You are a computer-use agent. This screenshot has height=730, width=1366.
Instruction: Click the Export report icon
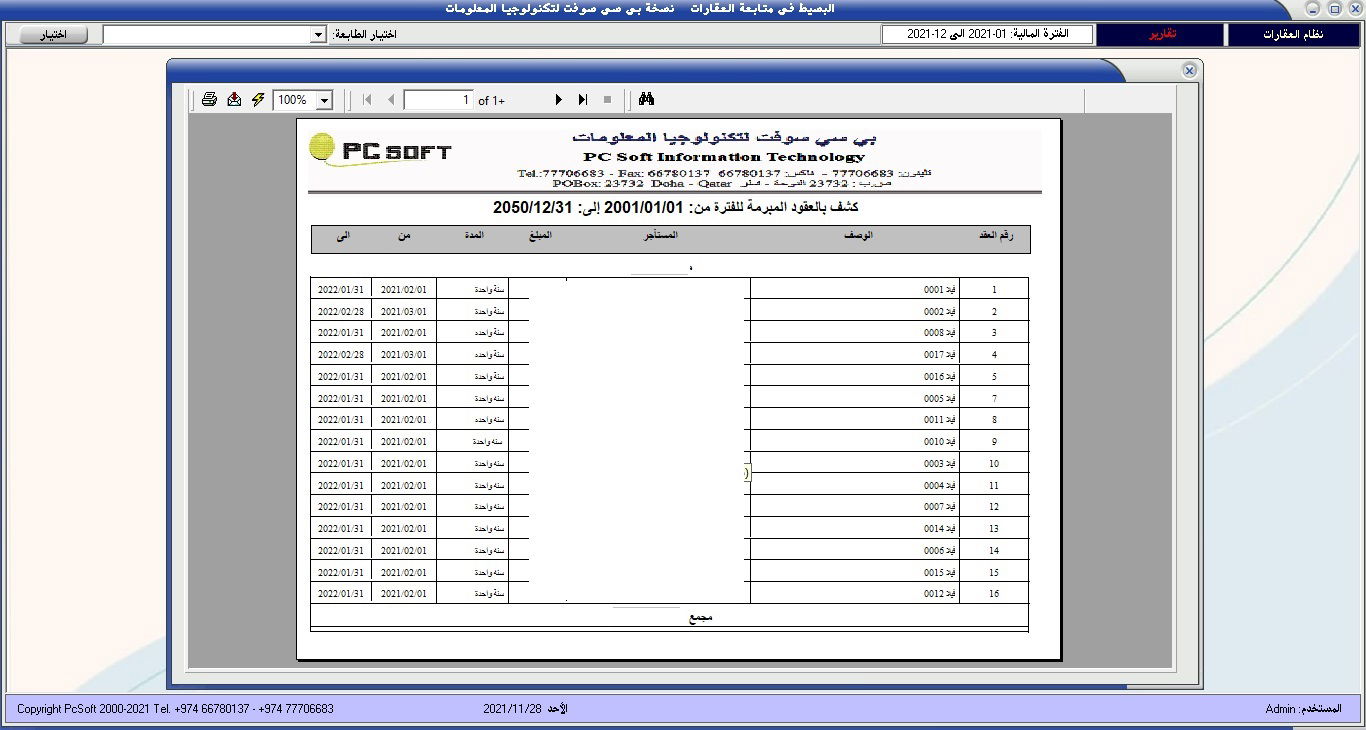click(234, 99)
